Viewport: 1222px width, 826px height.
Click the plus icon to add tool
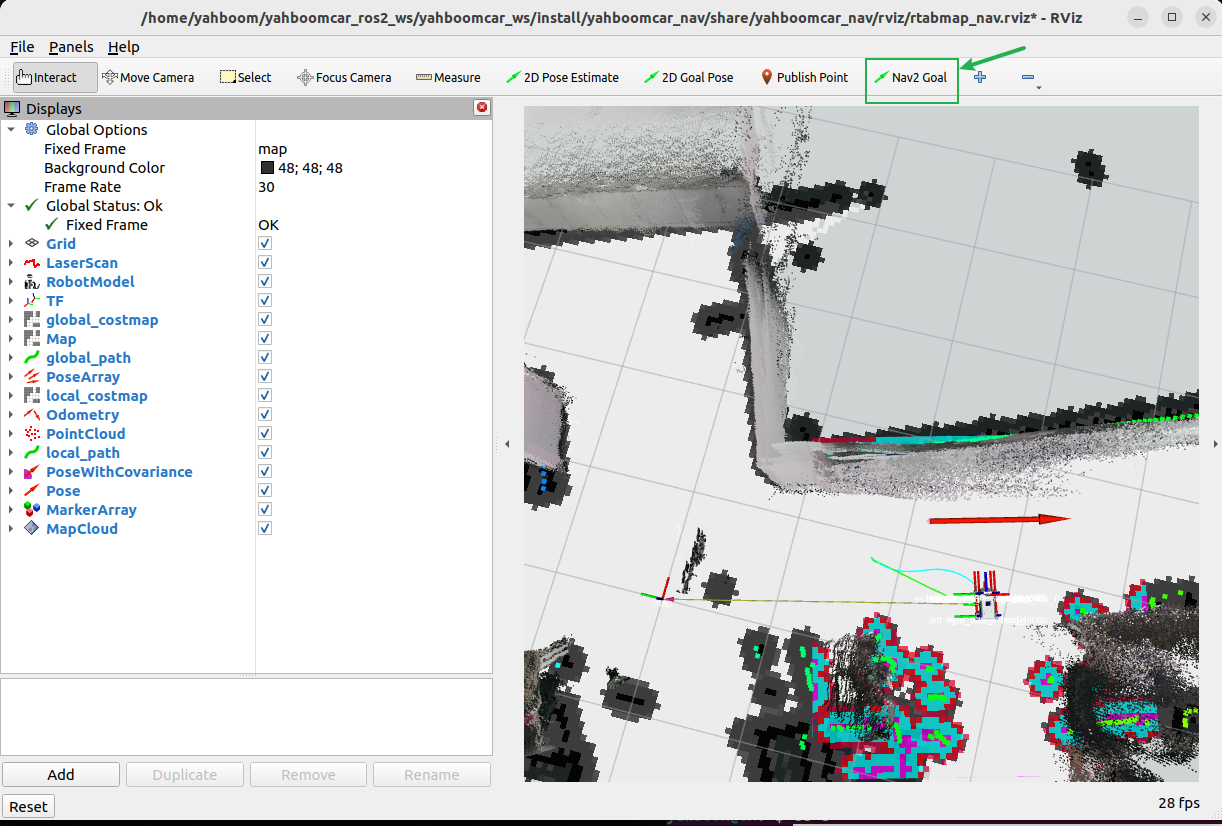[x=980, y=78]
